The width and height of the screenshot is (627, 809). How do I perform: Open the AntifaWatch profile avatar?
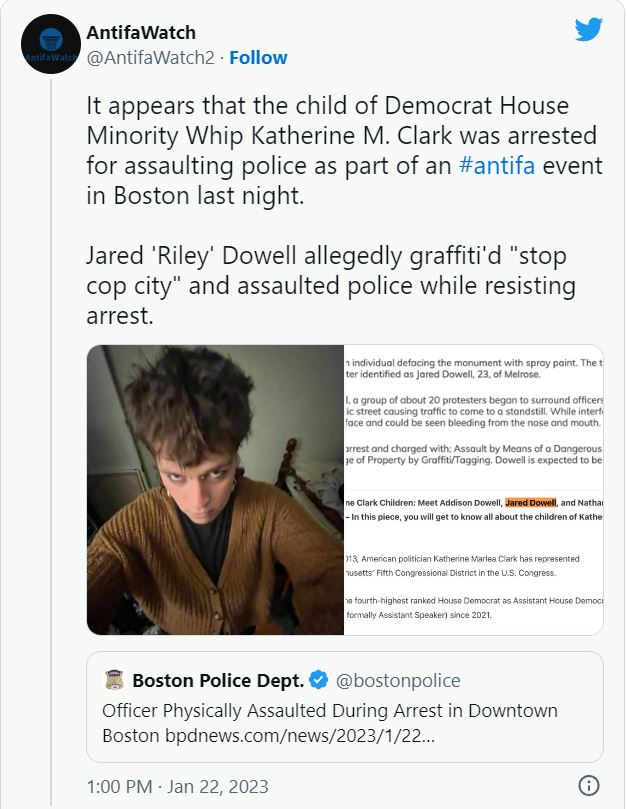(50, 46)
